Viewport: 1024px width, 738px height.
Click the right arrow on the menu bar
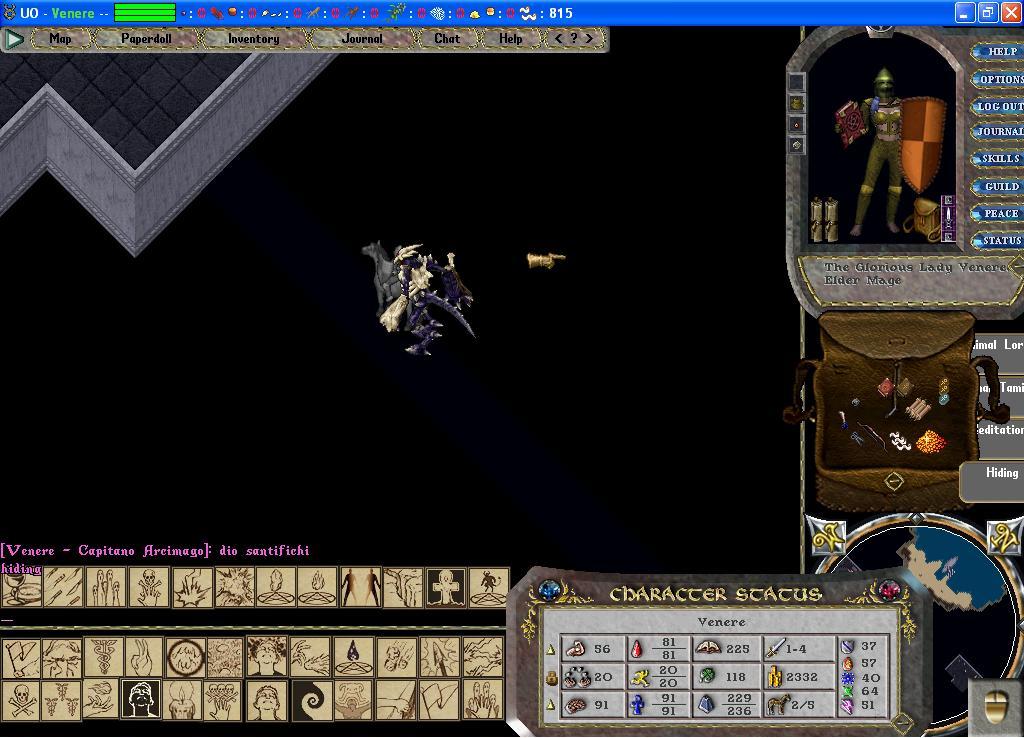tap(589, 39)
